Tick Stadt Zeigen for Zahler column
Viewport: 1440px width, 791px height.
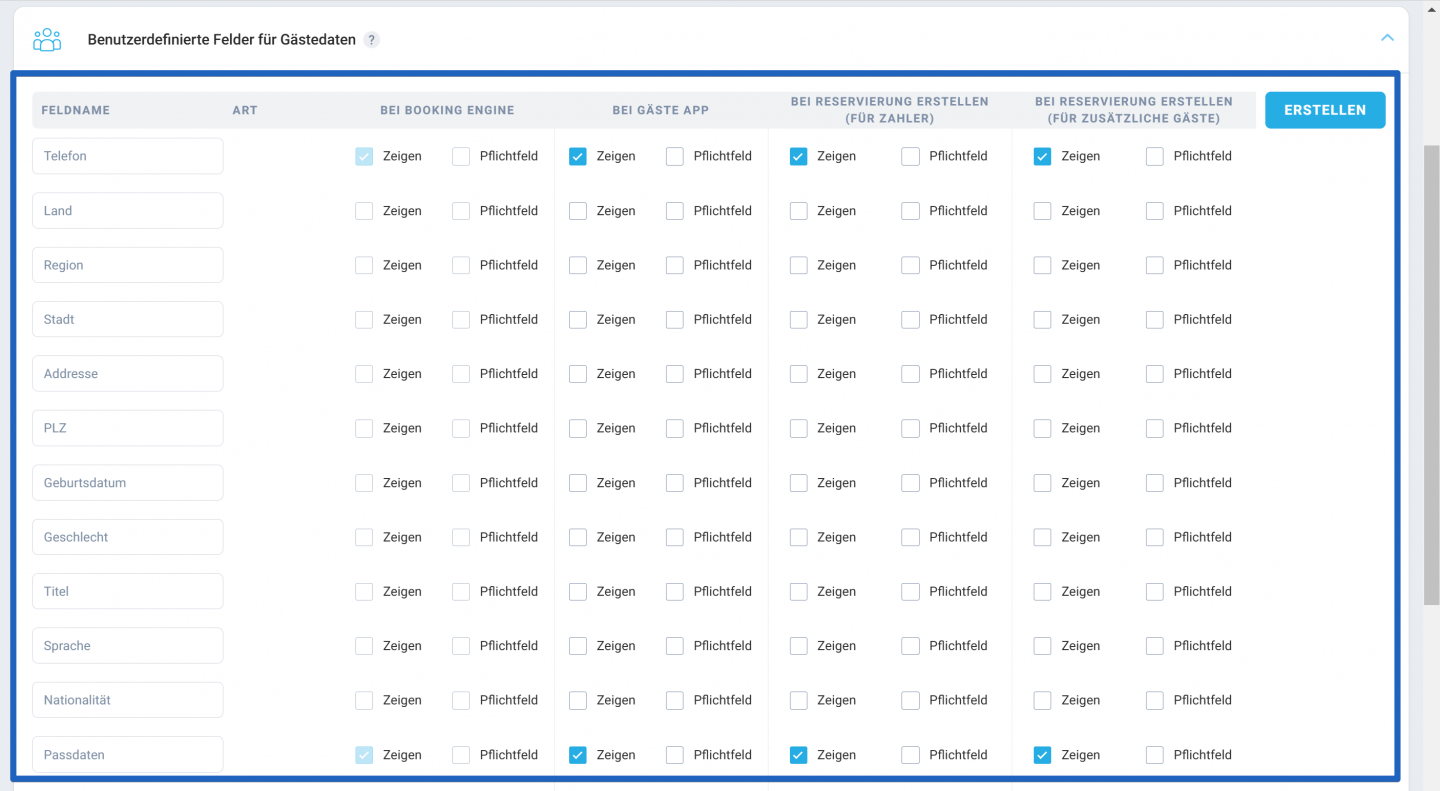point(798,319)
